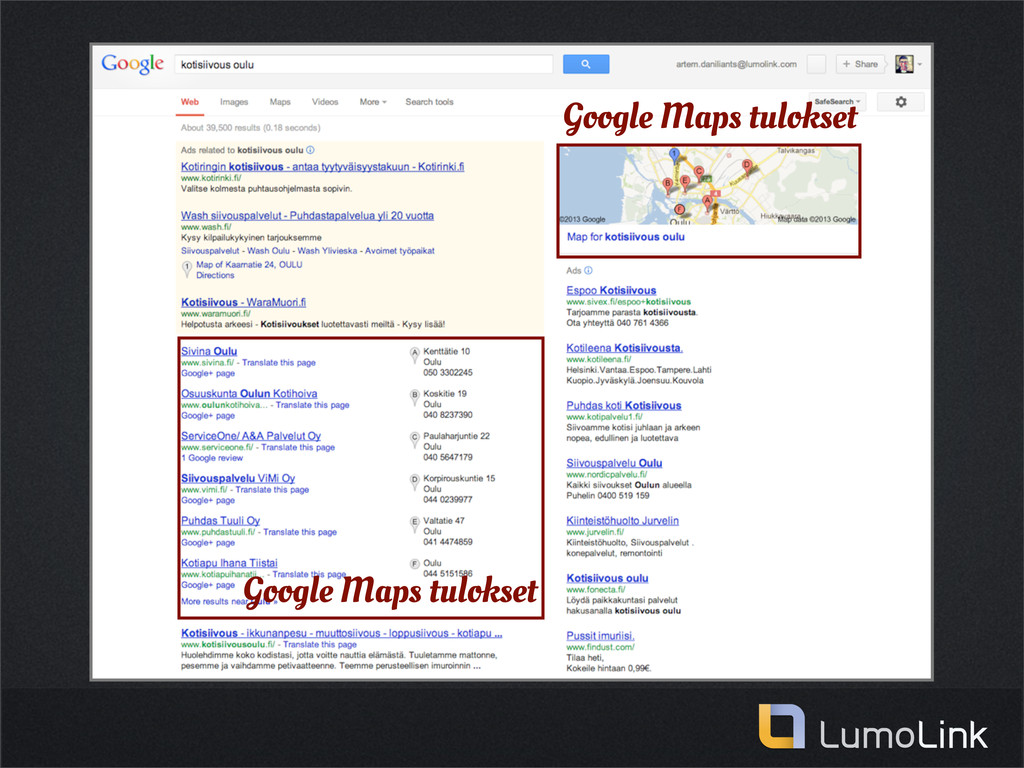The height and width of the screenshot is (768, 1024).
Task: Open ServiceOne/ A&A Palvelut Oy result
Action: (x=251, y=436)
